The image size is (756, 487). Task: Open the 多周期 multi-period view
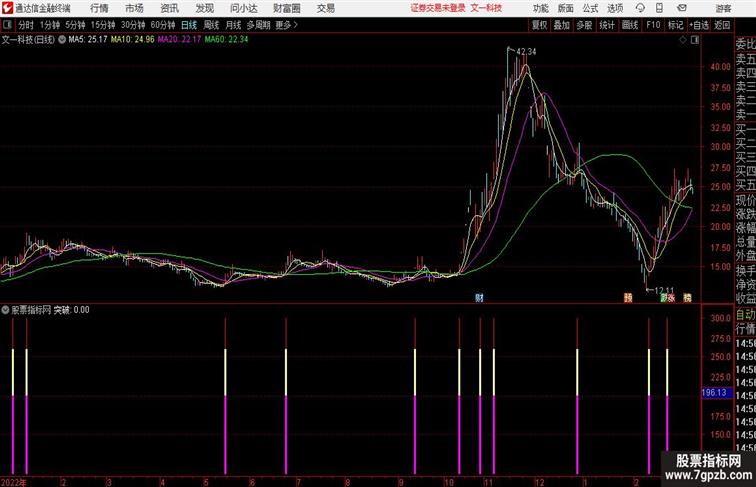(x=258, y=25)
